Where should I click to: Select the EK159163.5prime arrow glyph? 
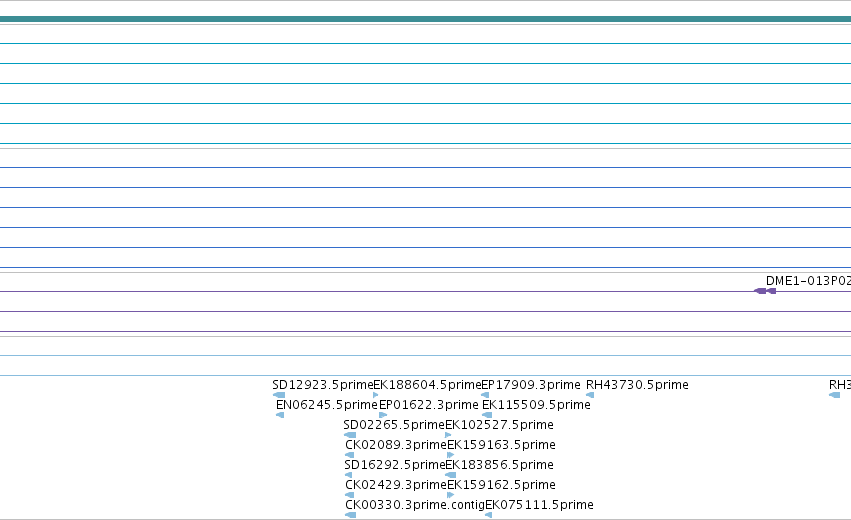pyautogui.click(x=450, y=455)
